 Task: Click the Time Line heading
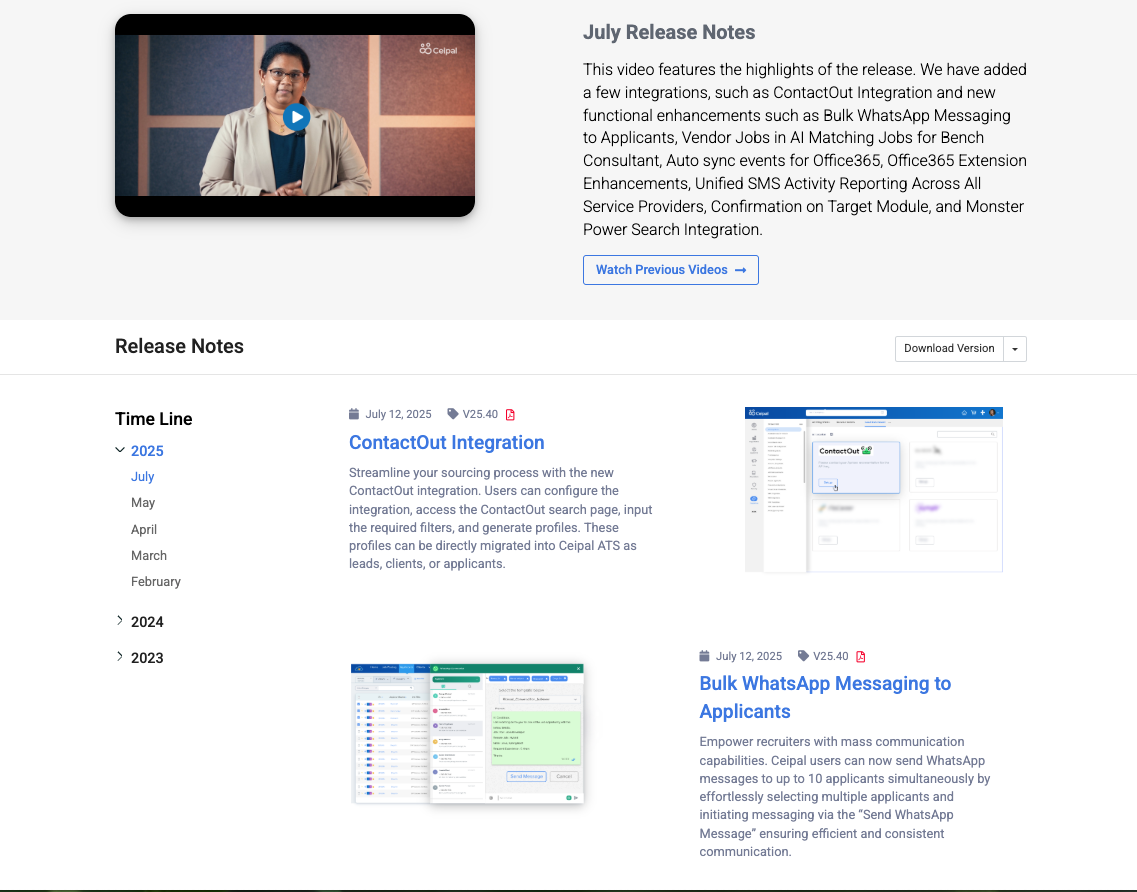click(x=154, y=419)
